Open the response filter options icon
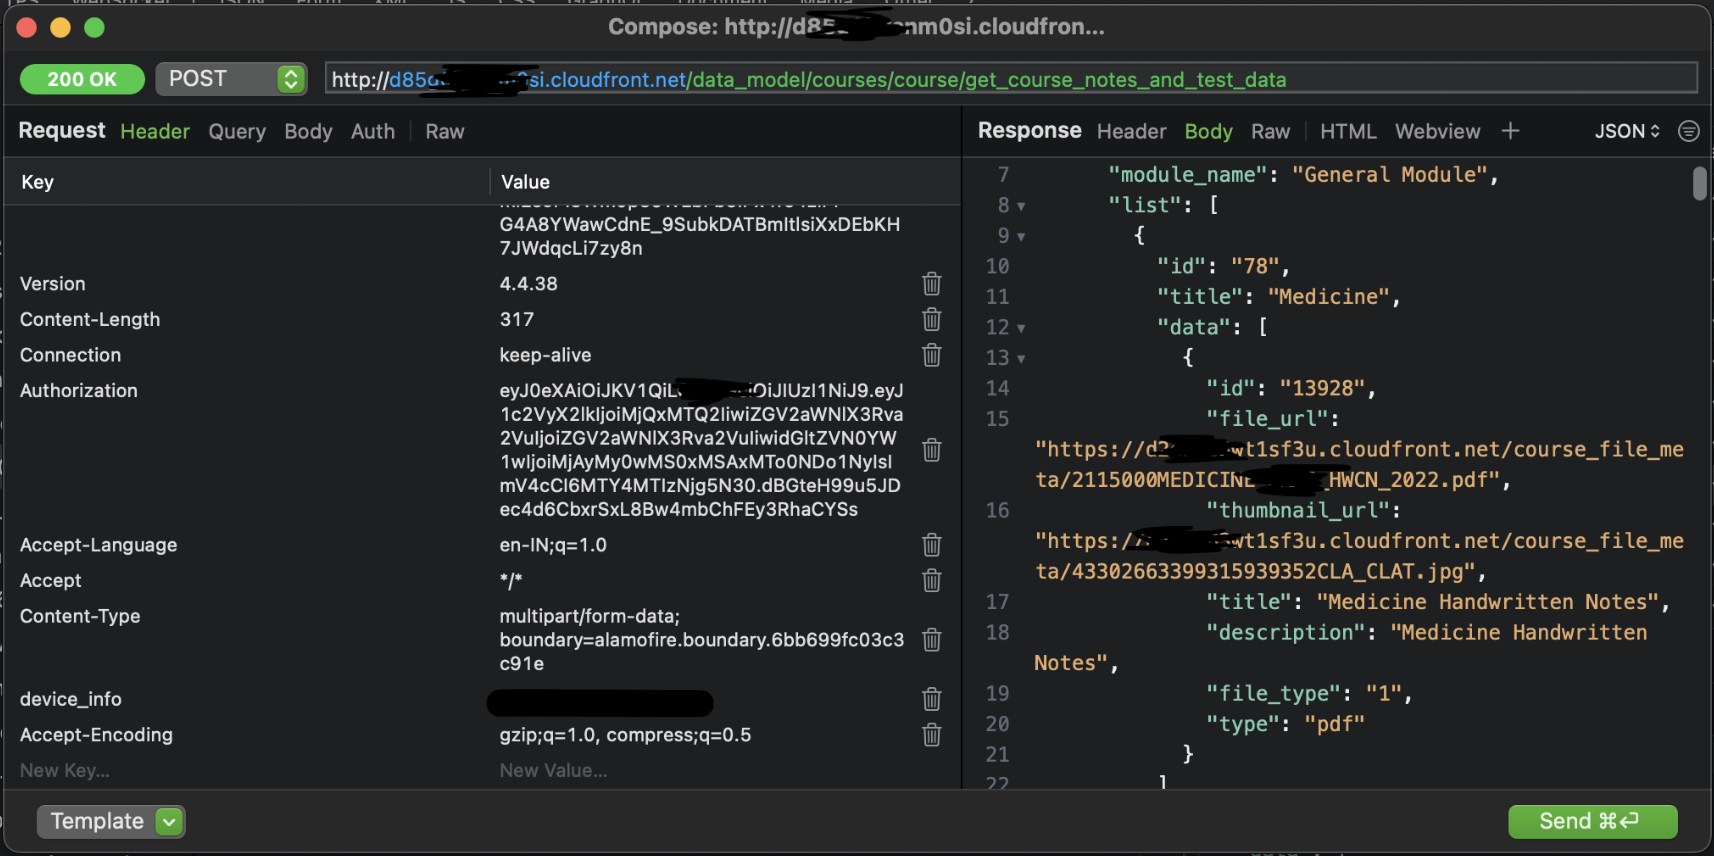 1688,131
